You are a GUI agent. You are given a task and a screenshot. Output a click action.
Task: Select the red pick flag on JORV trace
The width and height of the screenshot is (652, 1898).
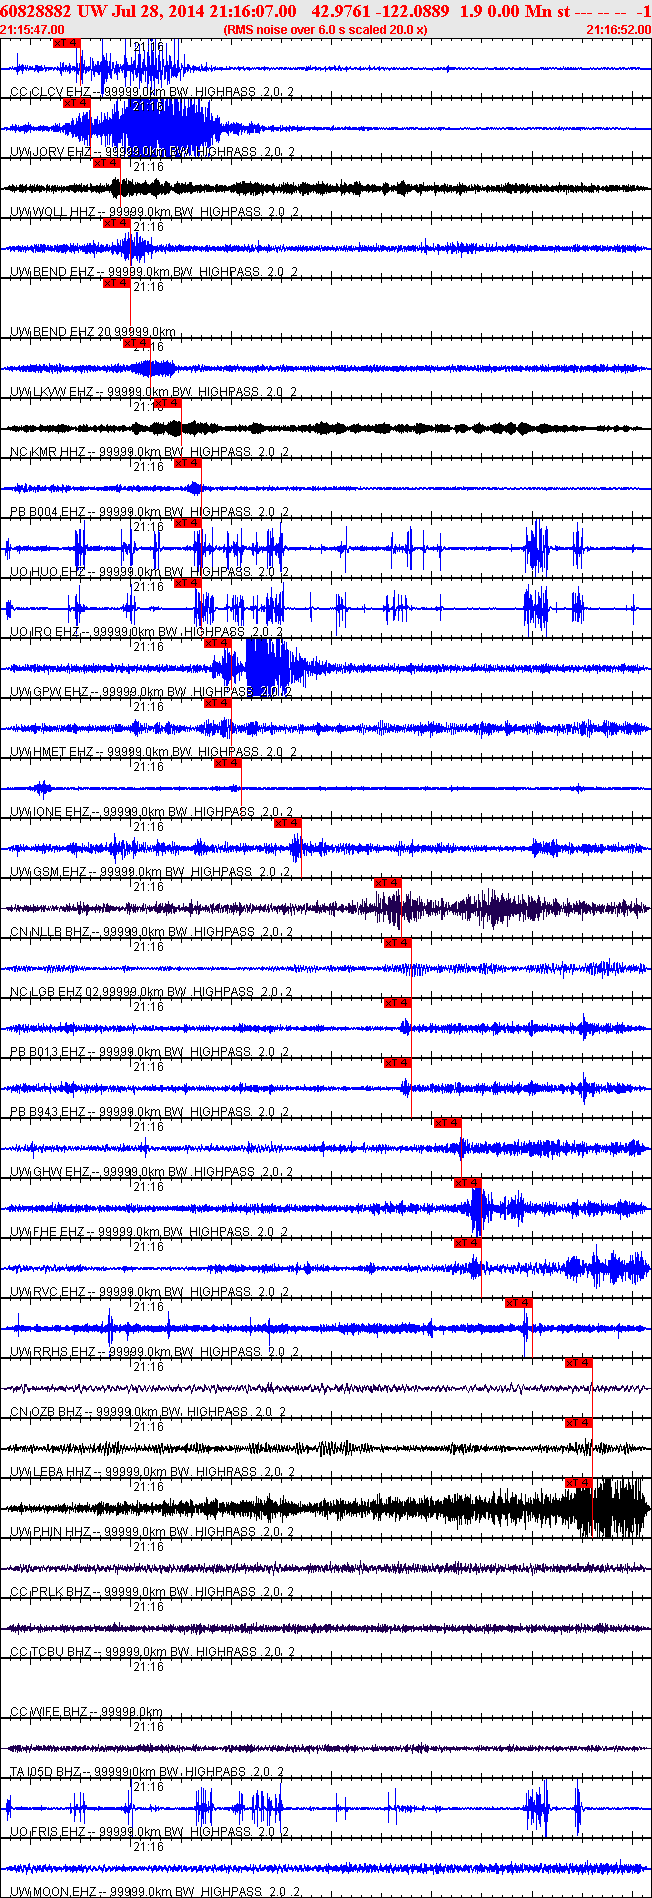(77, 103)
